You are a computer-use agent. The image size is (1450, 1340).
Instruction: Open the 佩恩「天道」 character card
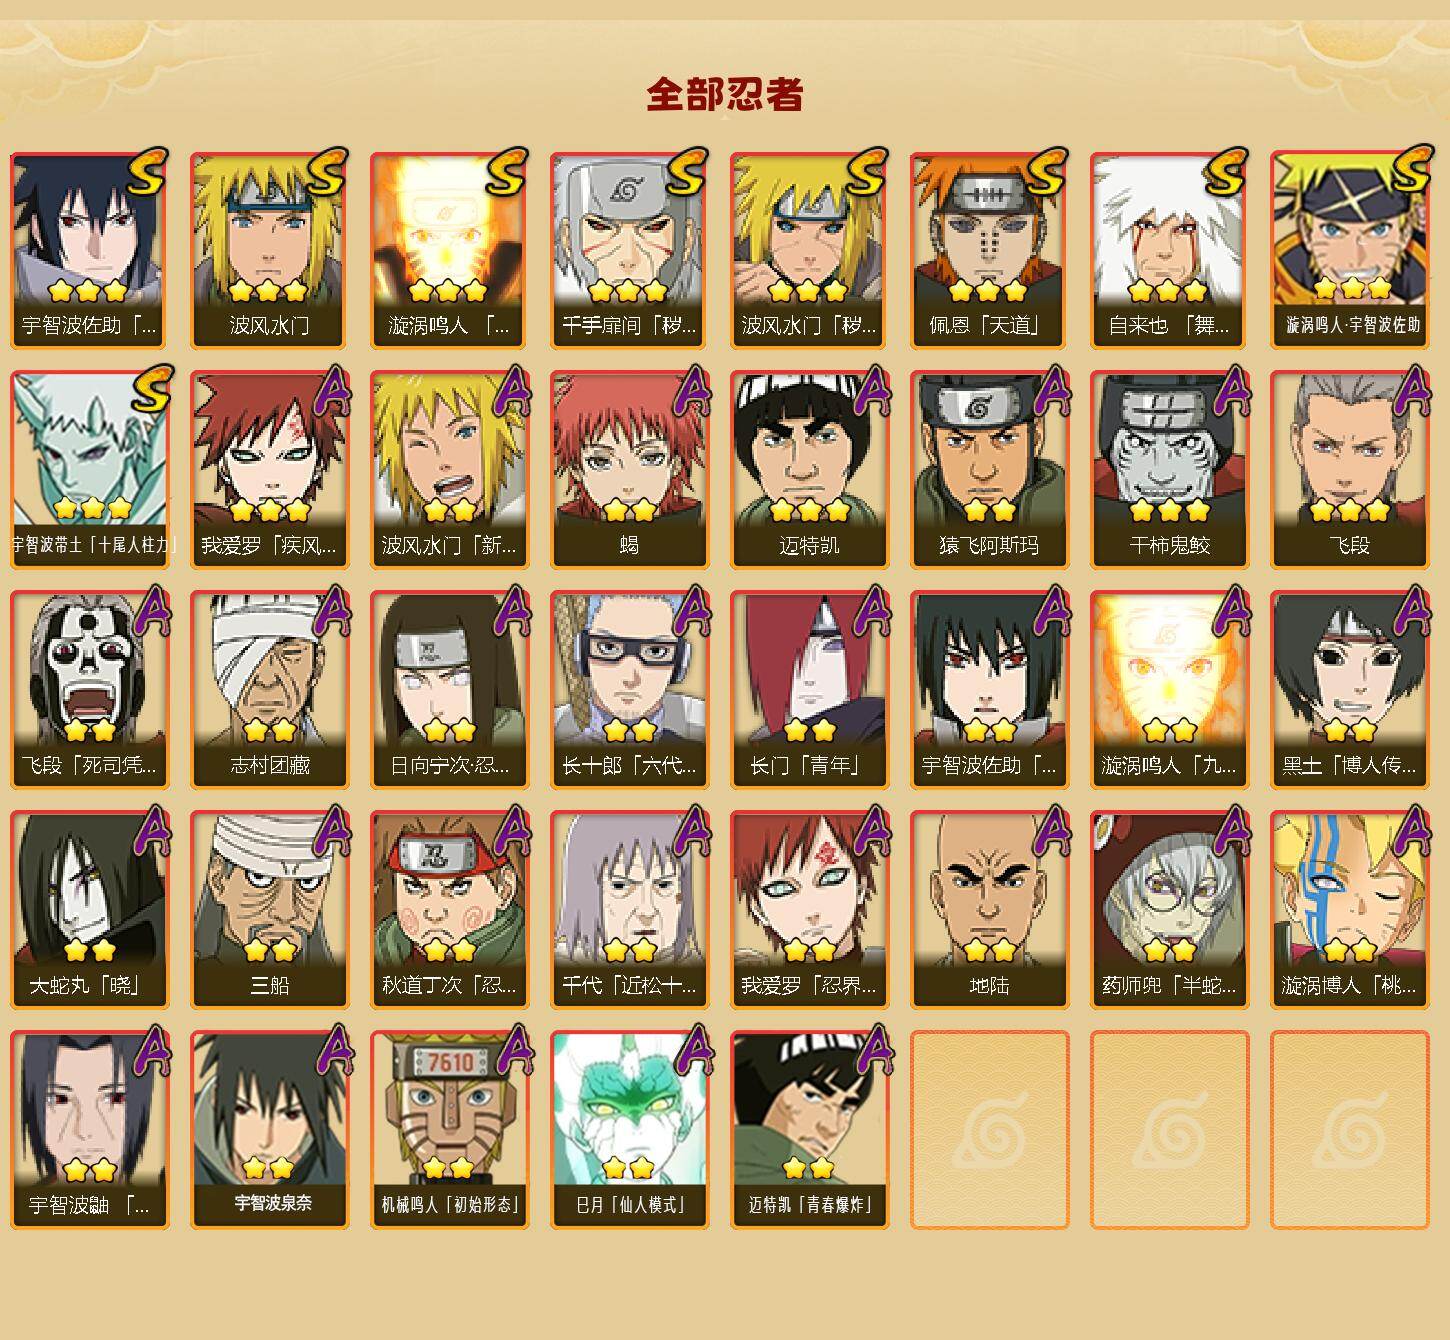point(989,250)
